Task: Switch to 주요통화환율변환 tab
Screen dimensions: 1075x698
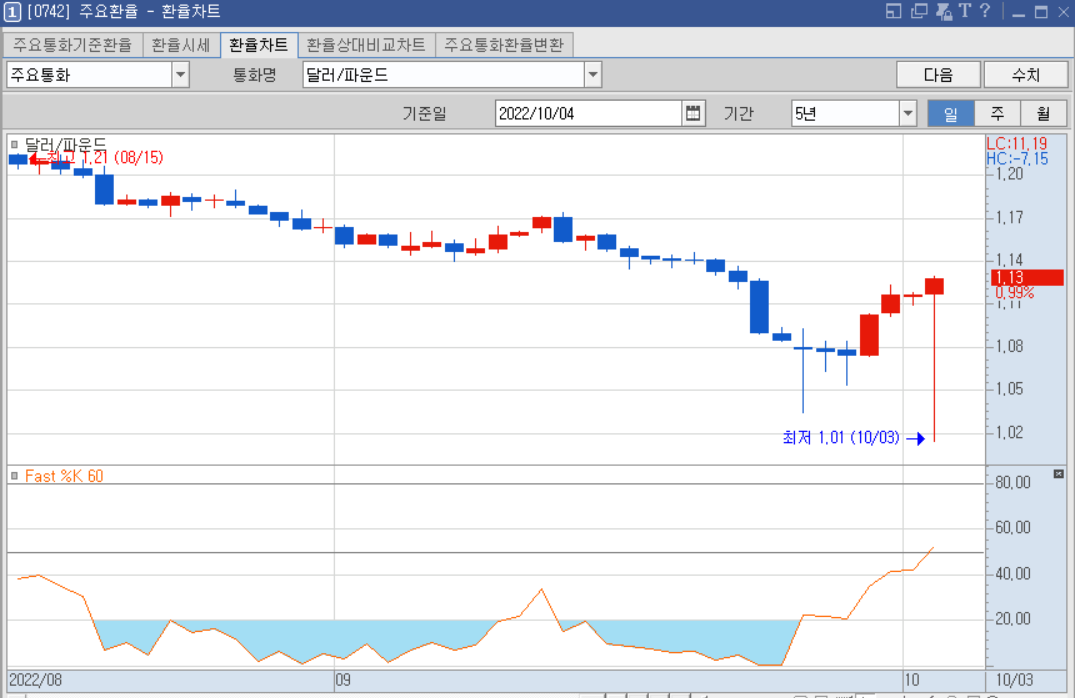Action: click(x=504, y=45)
